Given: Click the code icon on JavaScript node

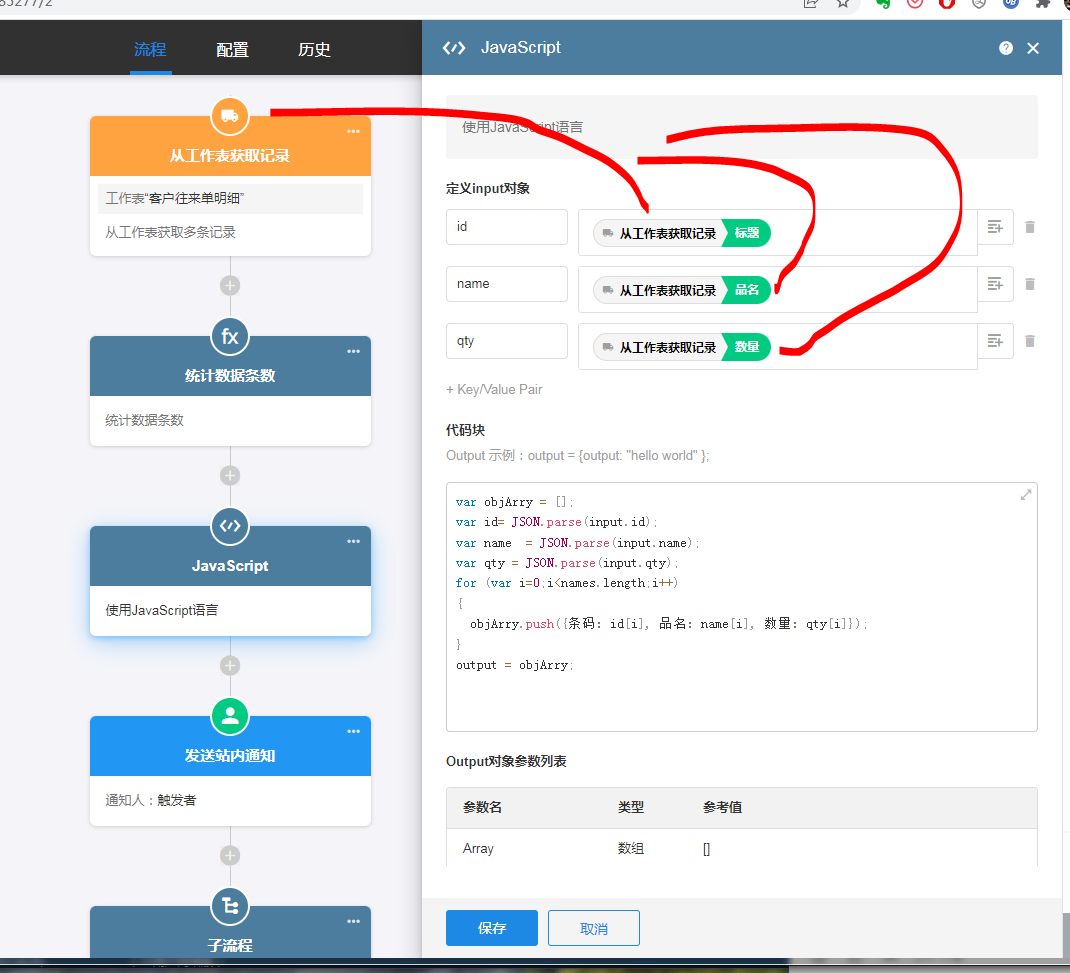Looking at the screenshot, I should (230, 526).
